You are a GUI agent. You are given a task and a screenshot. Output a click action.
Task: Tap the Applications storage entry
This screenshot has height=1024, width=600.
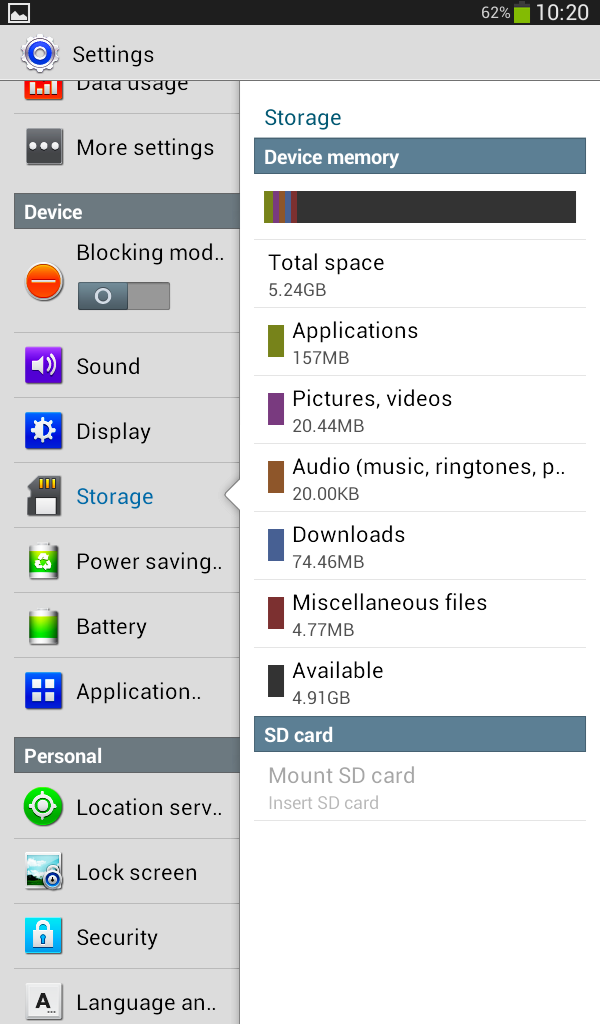[420, 342]
